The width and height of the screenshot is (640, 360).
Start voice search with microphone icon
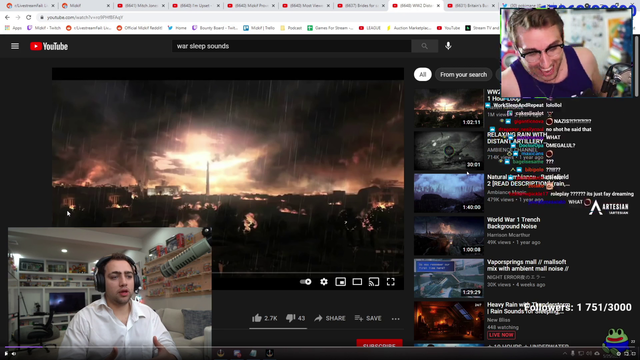pos(448,46)
